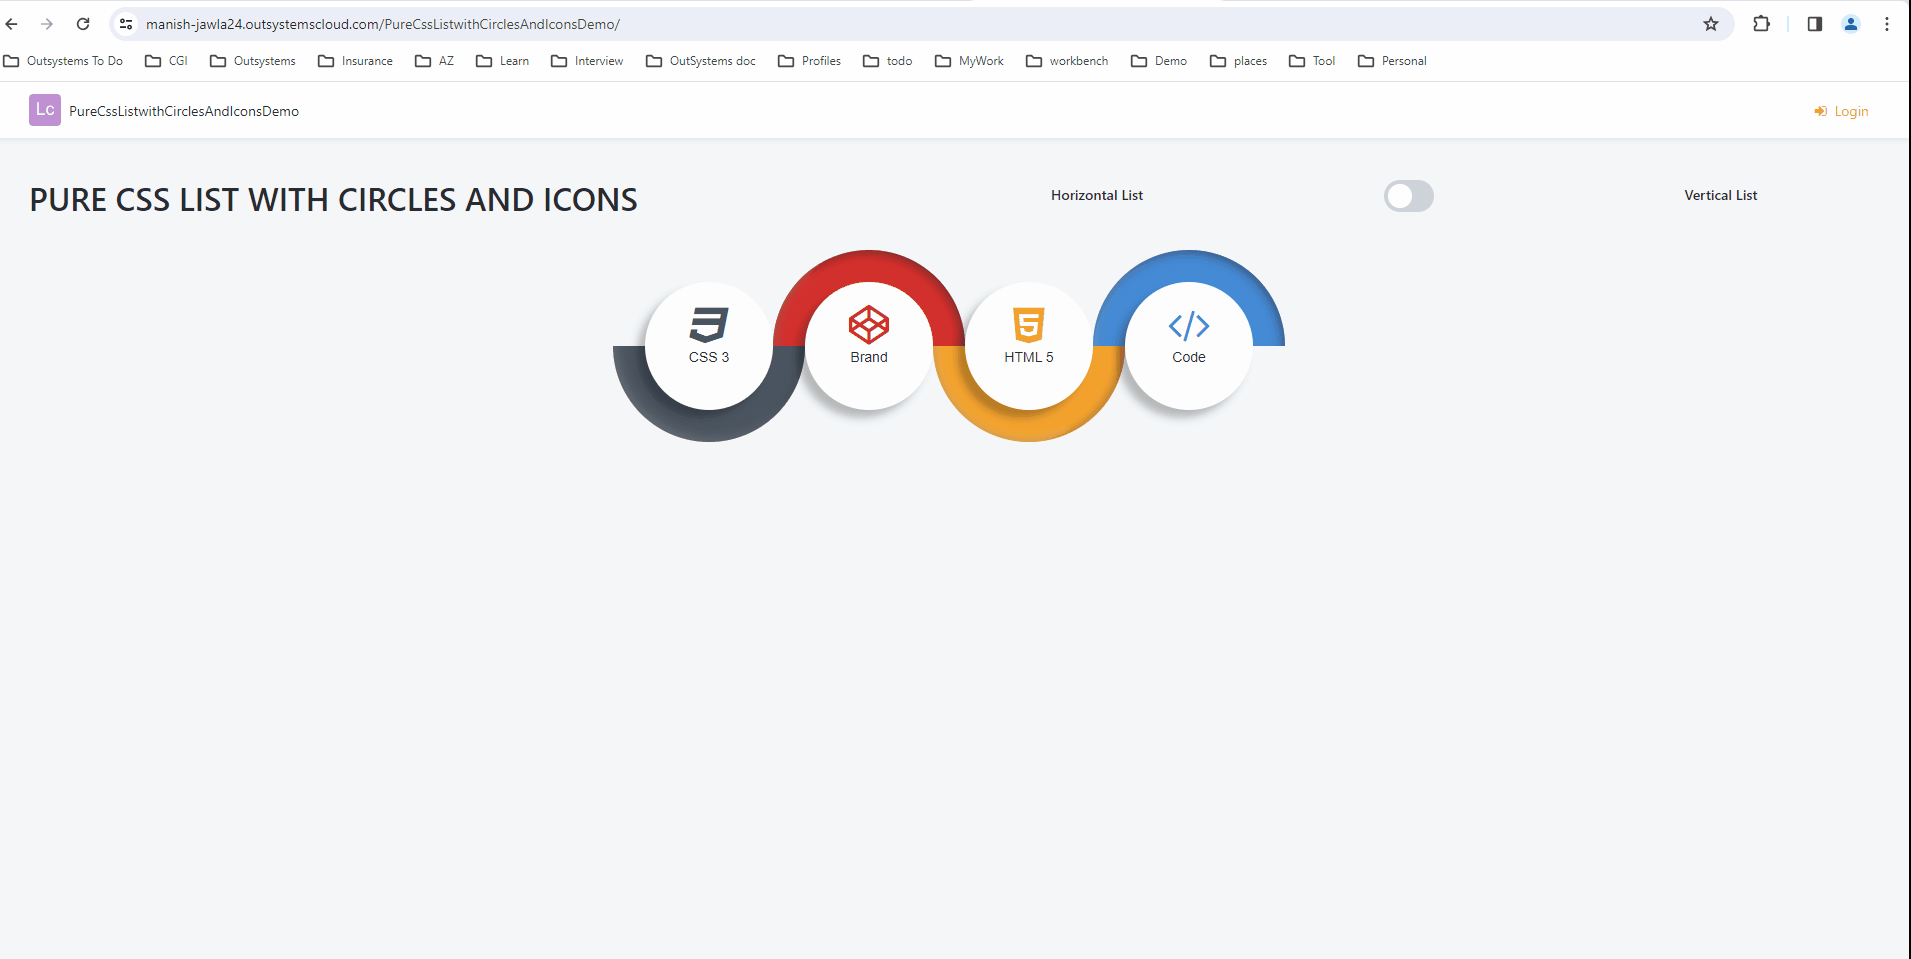This screenshot has height=959, width=1911.
Task: Open AZ bookmark folder
Action: click(435, 61)
